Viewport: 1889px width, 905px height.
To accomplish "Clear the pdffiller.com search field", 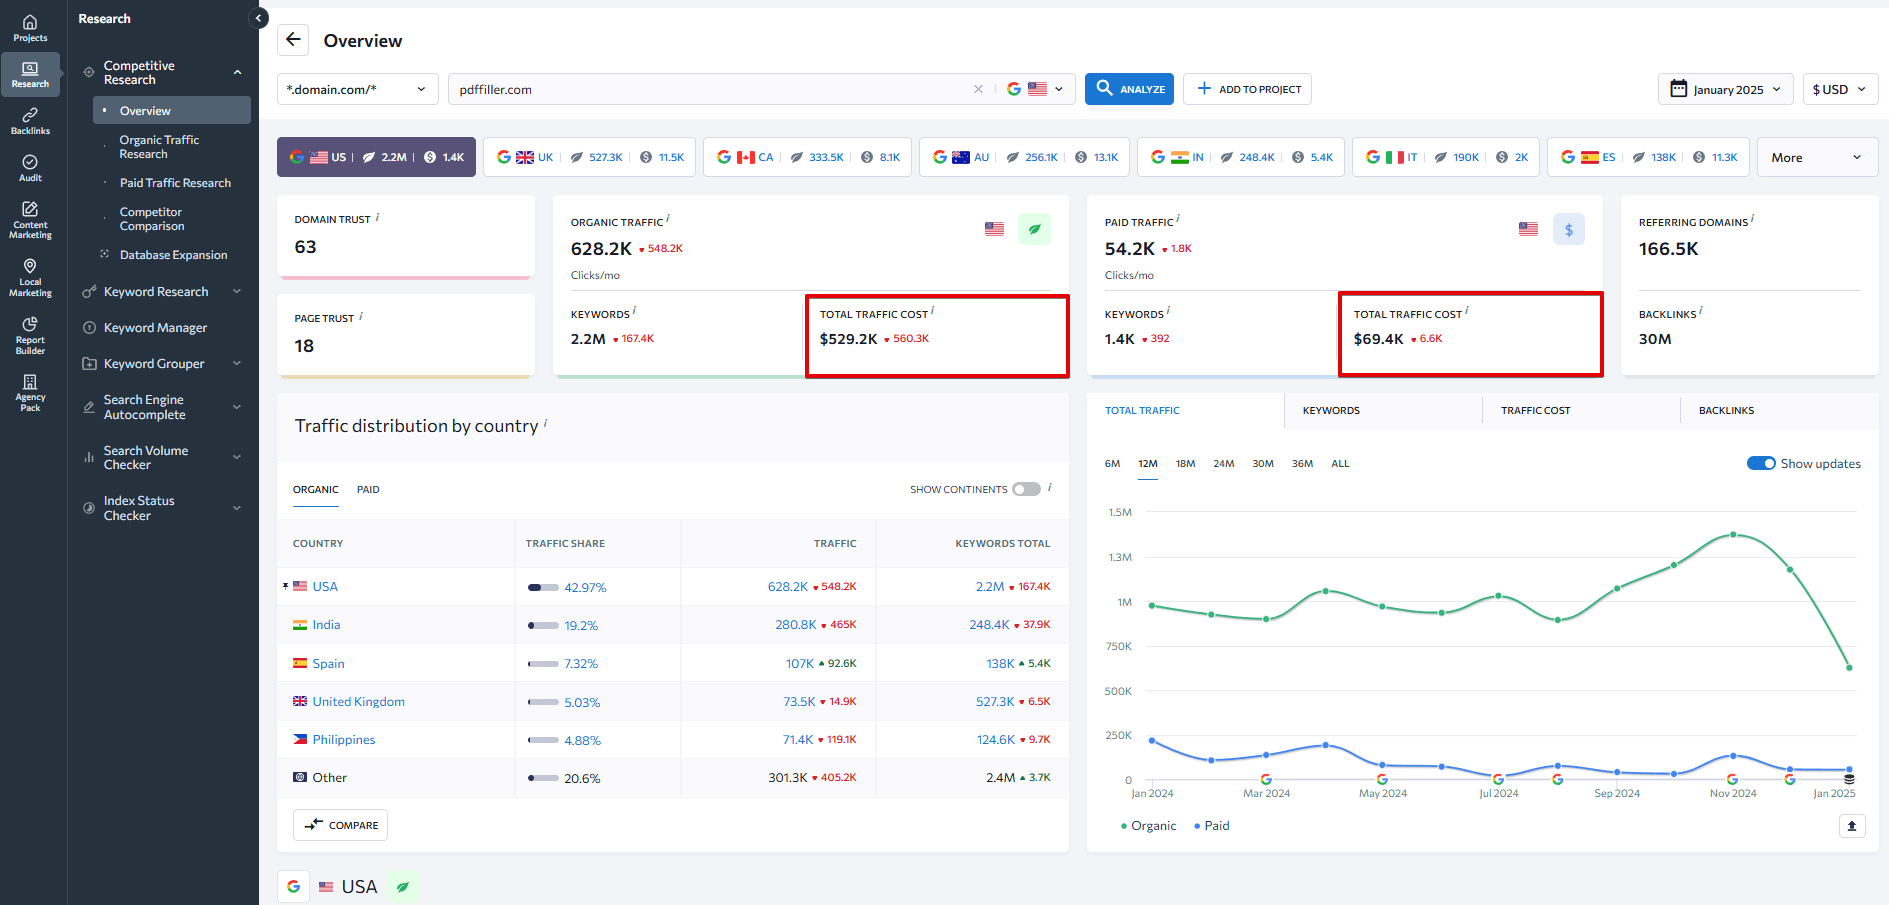I will click(x=978, y=89).
